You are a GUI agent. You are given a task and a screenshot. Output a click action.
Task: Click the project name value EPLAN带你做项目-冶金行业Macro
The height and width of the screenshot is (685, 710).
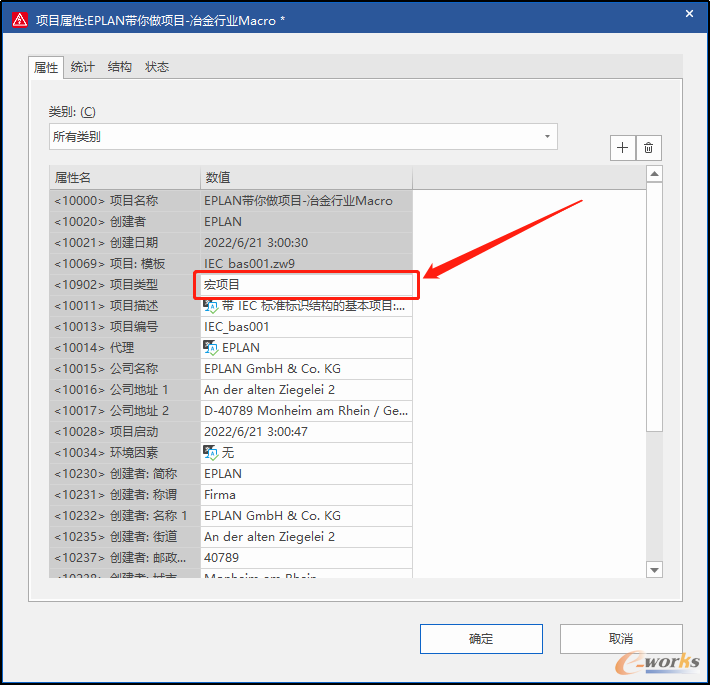307,201
